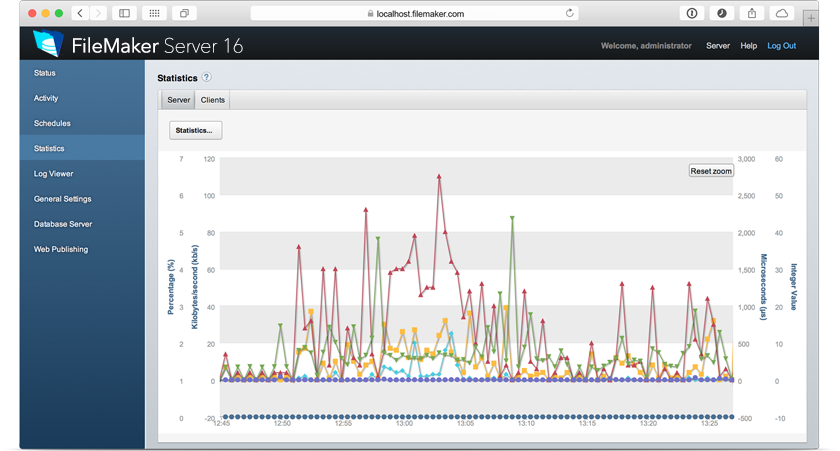Open the Statistics... selection button
The width and height of the screenshot is (840, 451).
click(195, 130)
